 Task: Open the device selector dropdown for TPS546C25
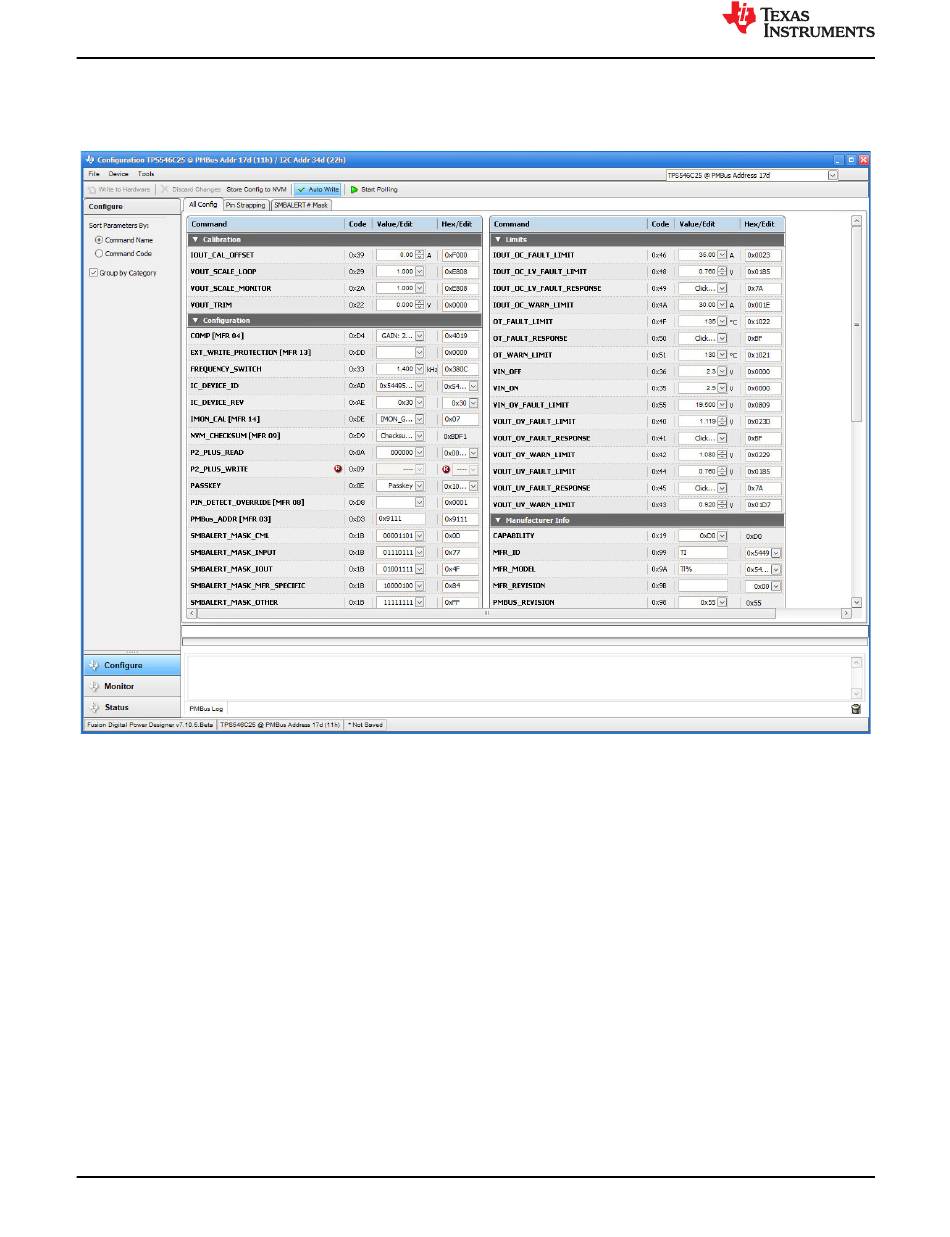pos(833,175)
